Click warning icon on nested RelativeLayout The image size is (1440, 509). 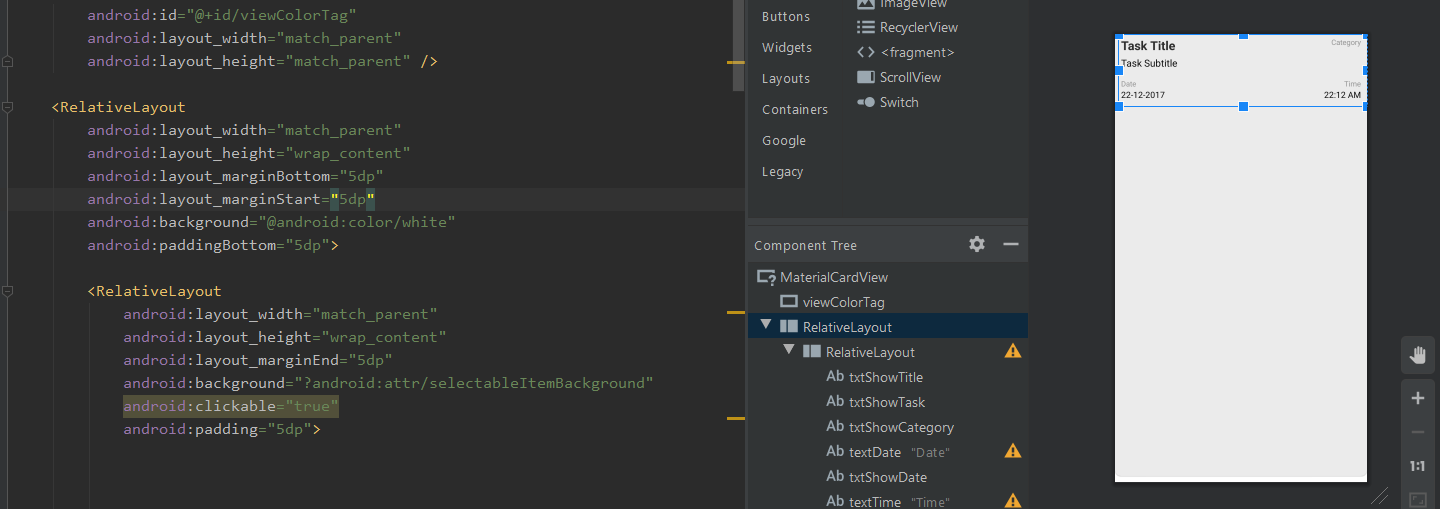tap(1013, 352)
